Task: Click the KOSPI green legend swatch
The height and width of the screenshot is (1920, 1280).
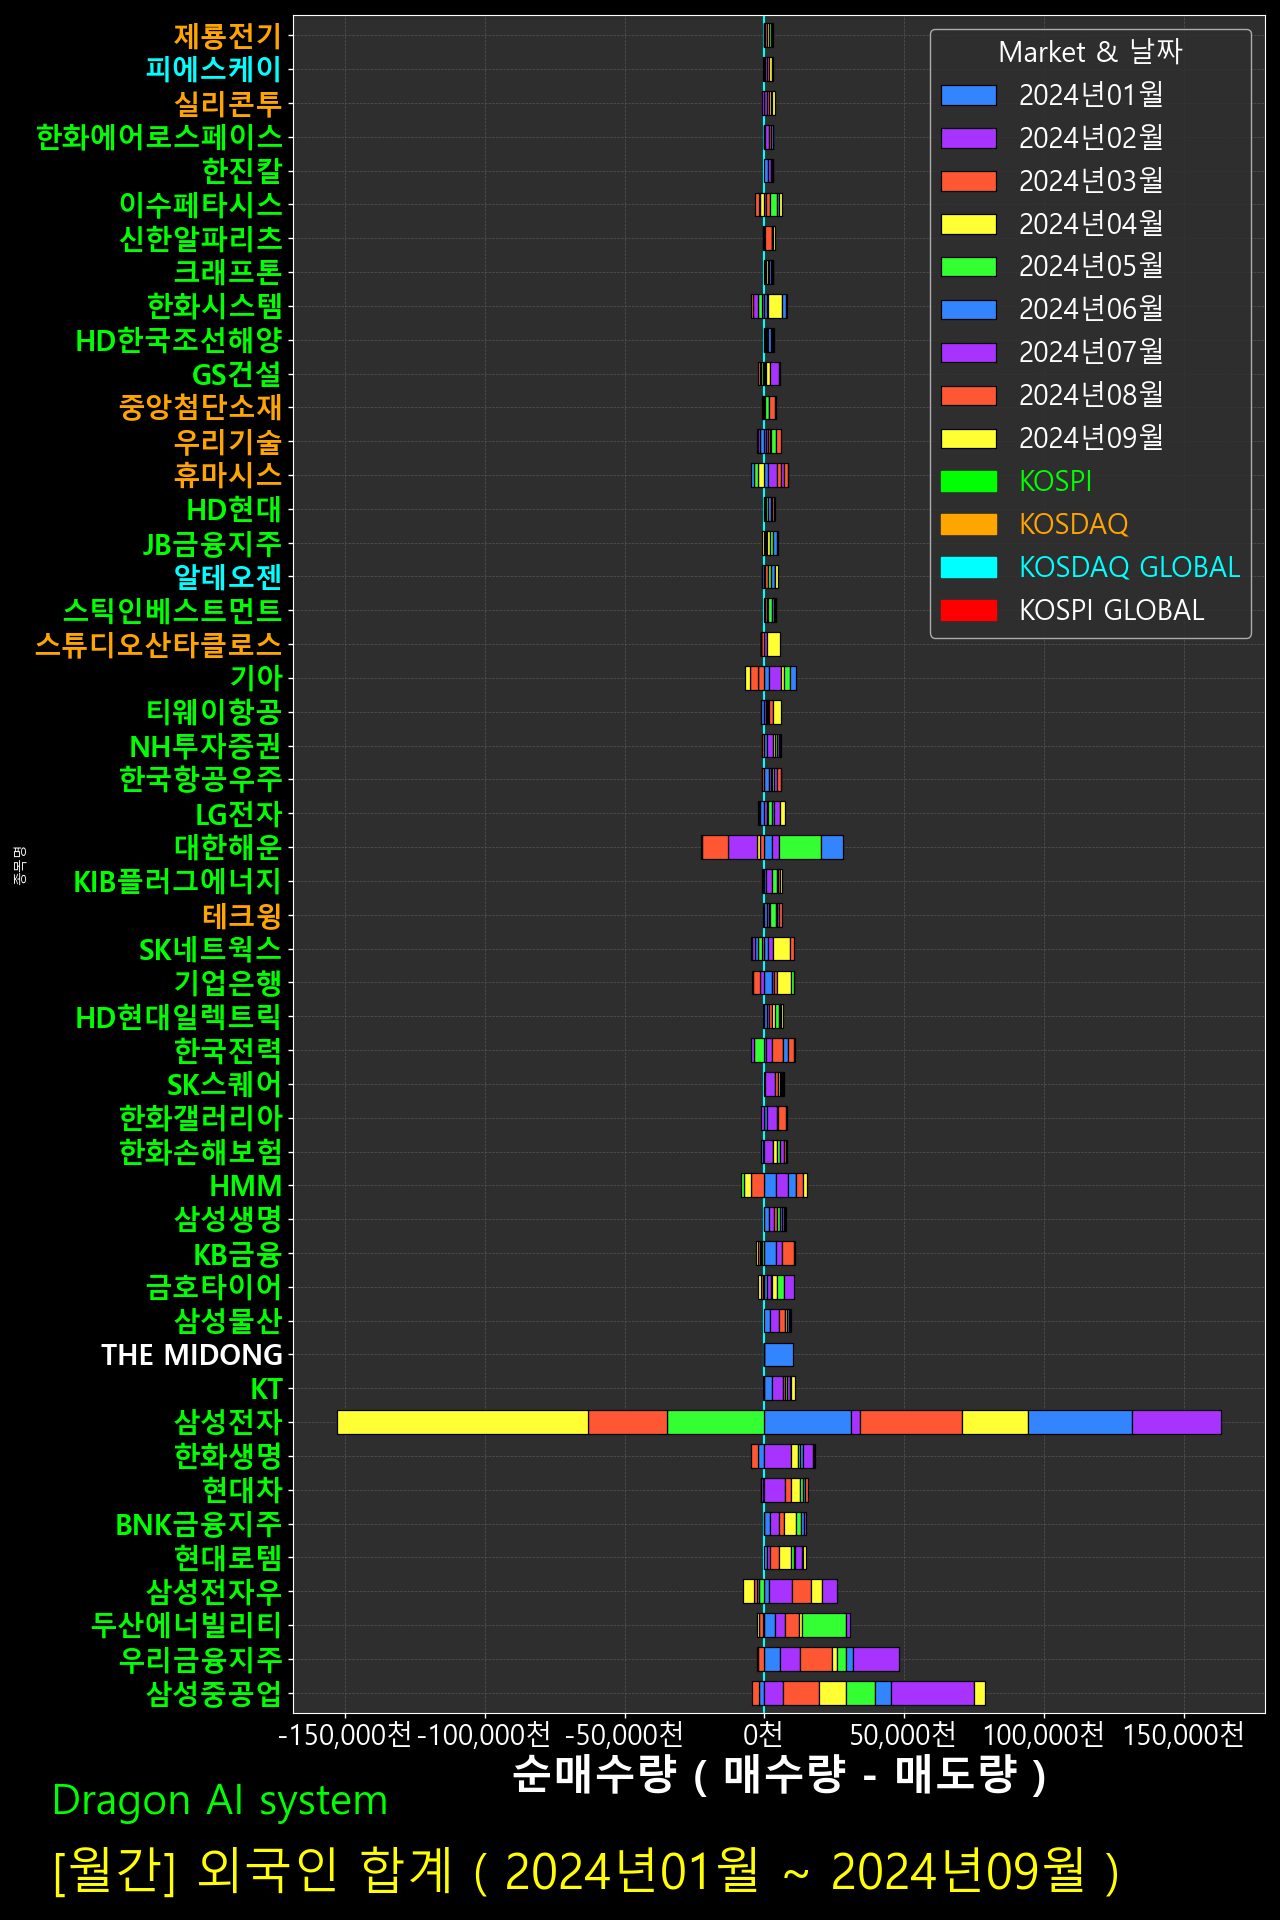Action: pos(968,481)
